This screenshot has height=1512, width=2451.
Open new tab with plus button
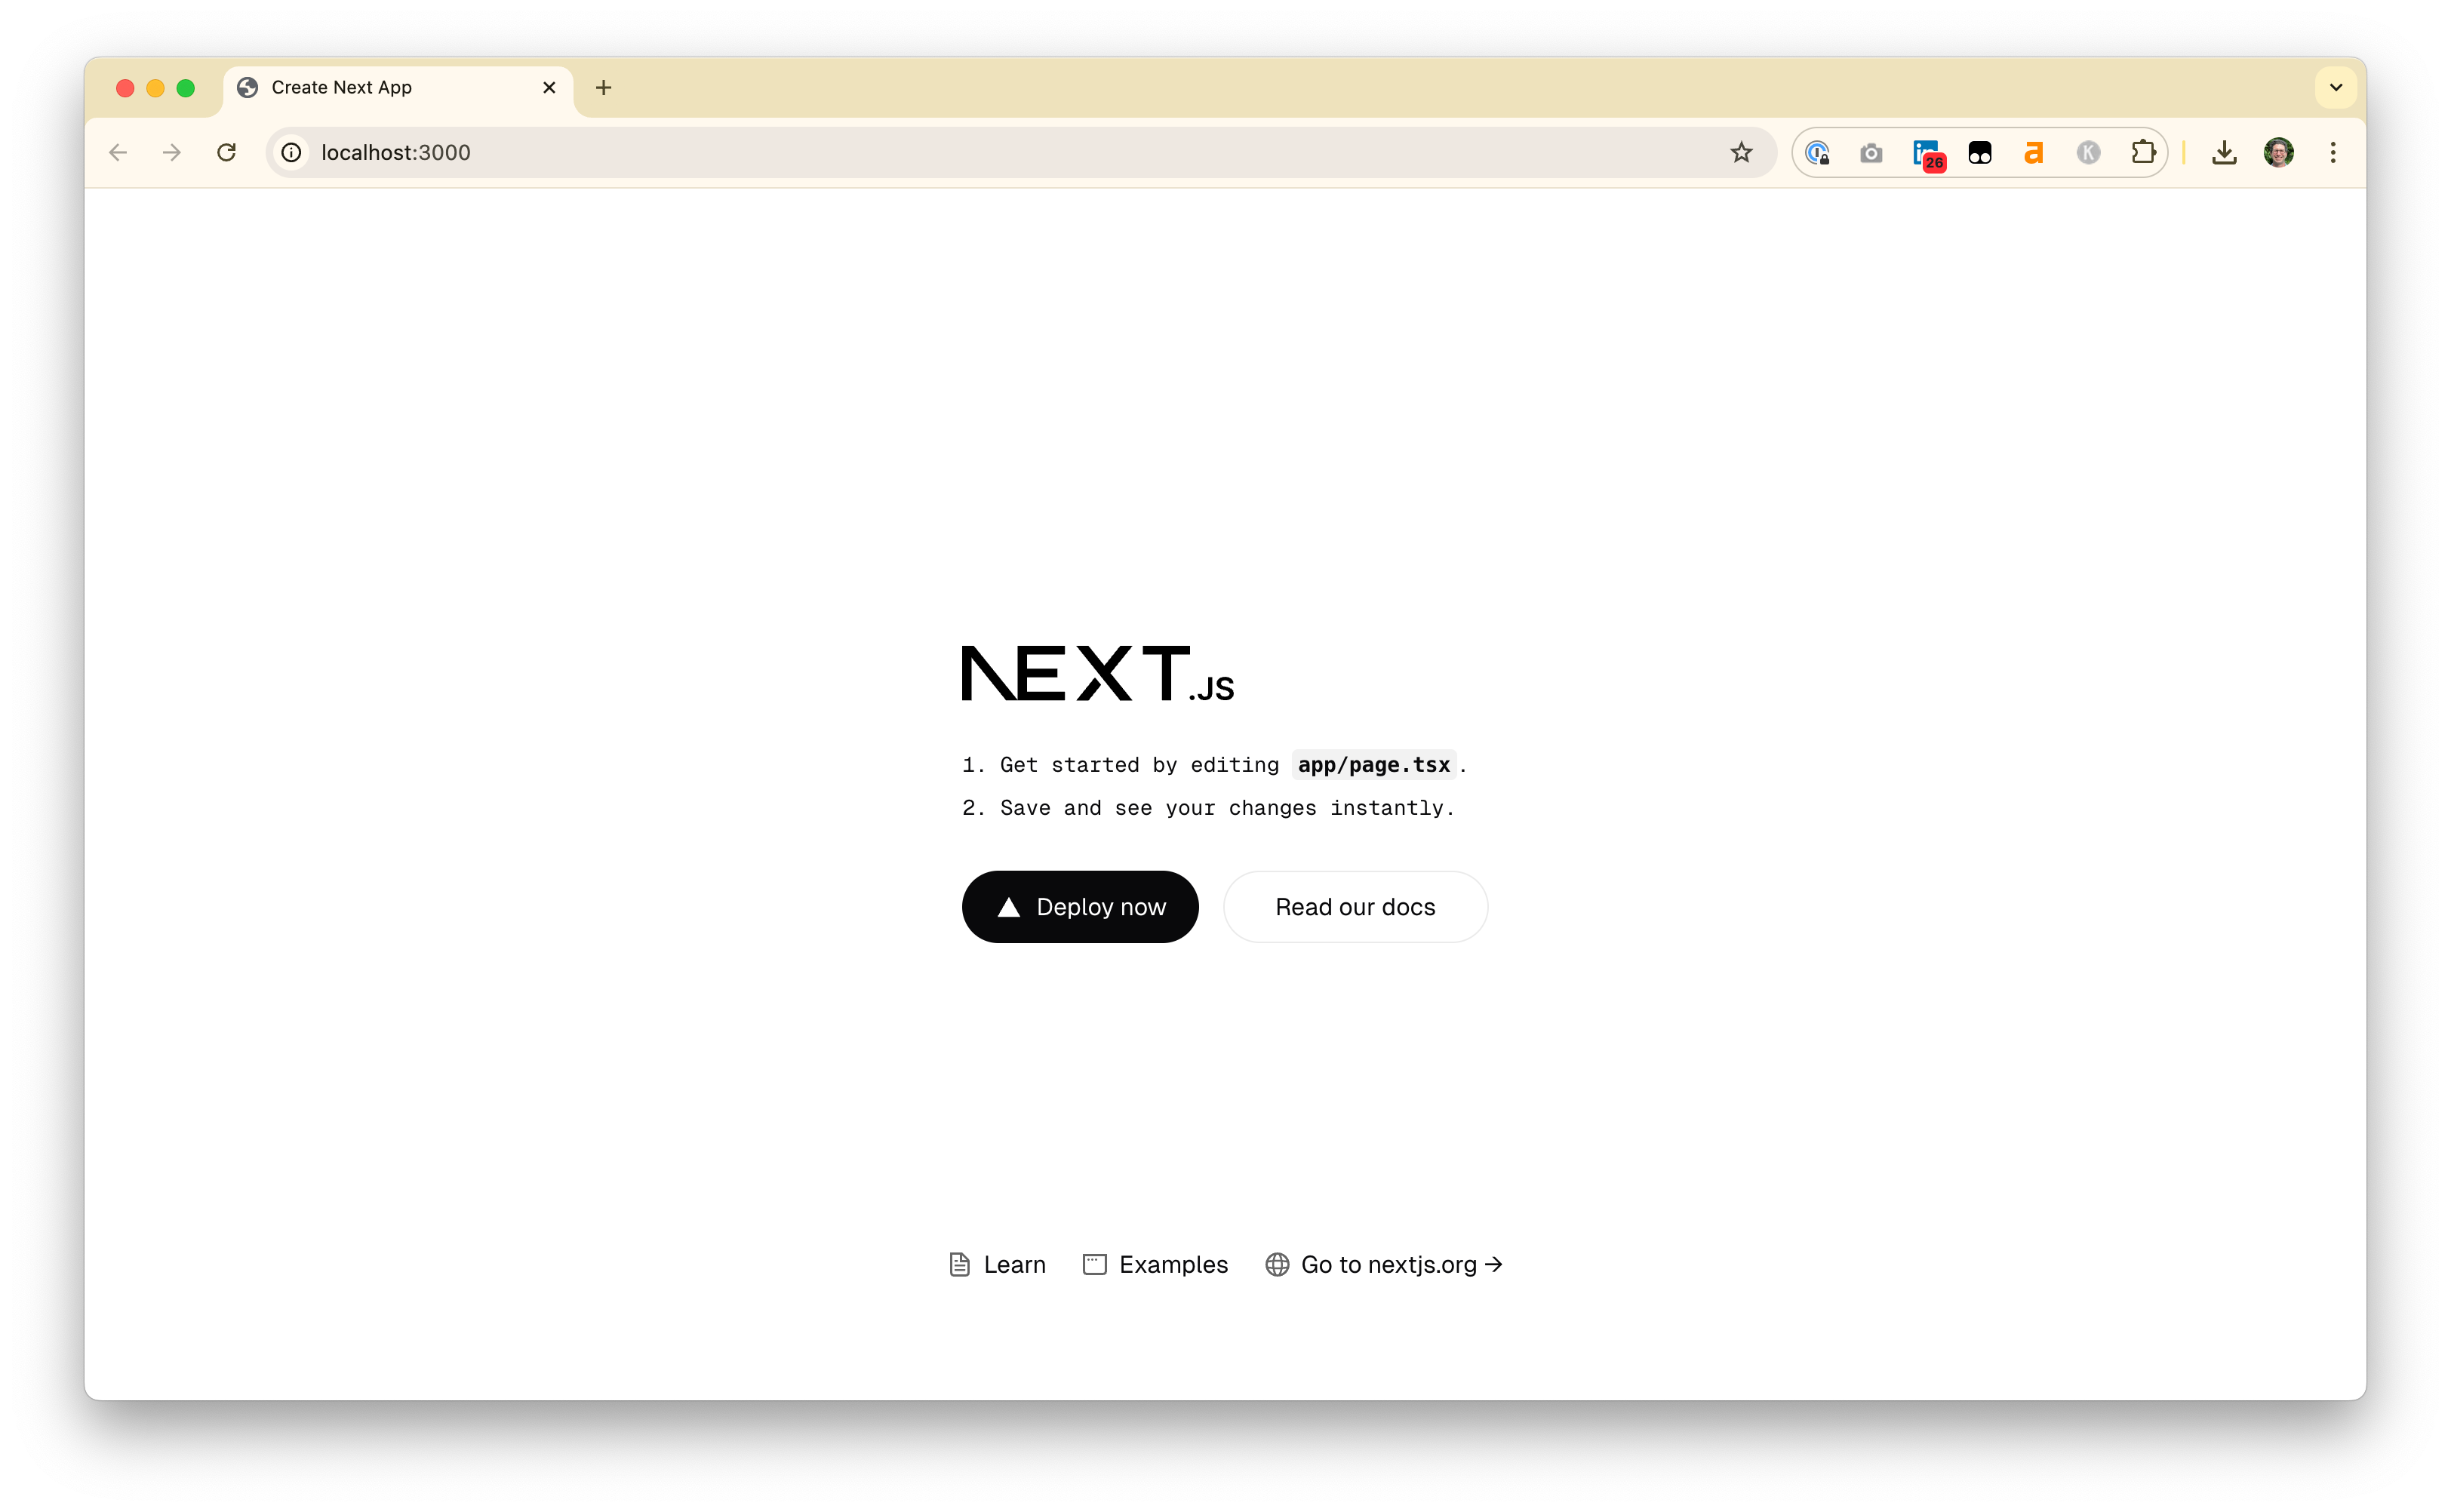(604, 86)
